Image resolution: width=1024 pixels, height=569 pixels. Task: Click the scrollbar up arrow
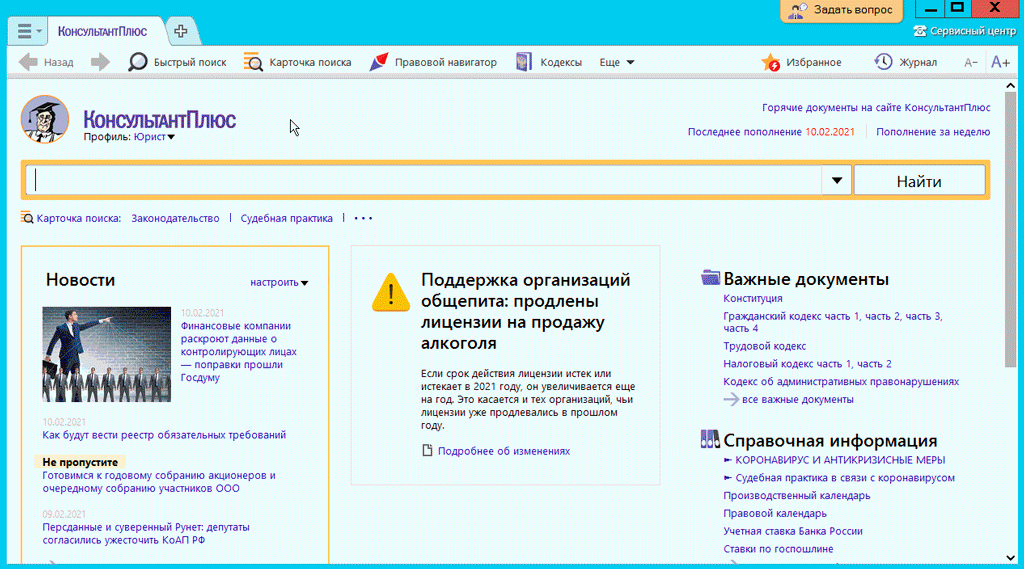pos(1010,85)
